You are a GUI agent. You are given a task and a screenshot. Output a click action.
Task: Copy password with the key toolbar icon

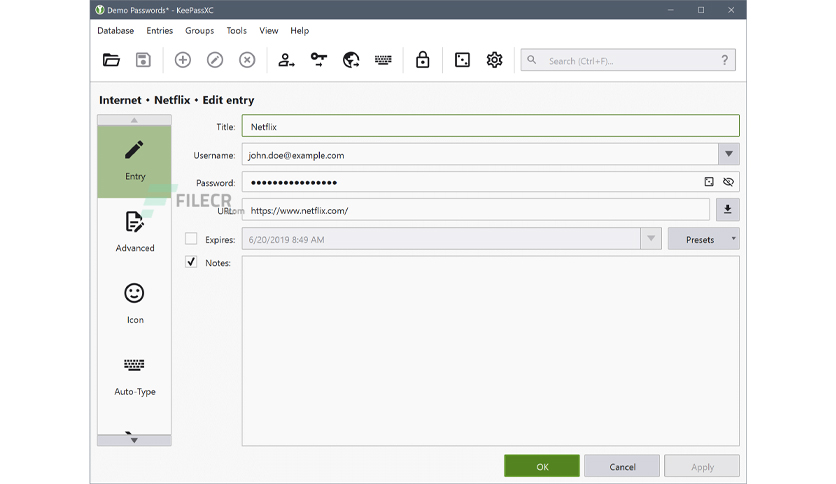click(319, 60)
